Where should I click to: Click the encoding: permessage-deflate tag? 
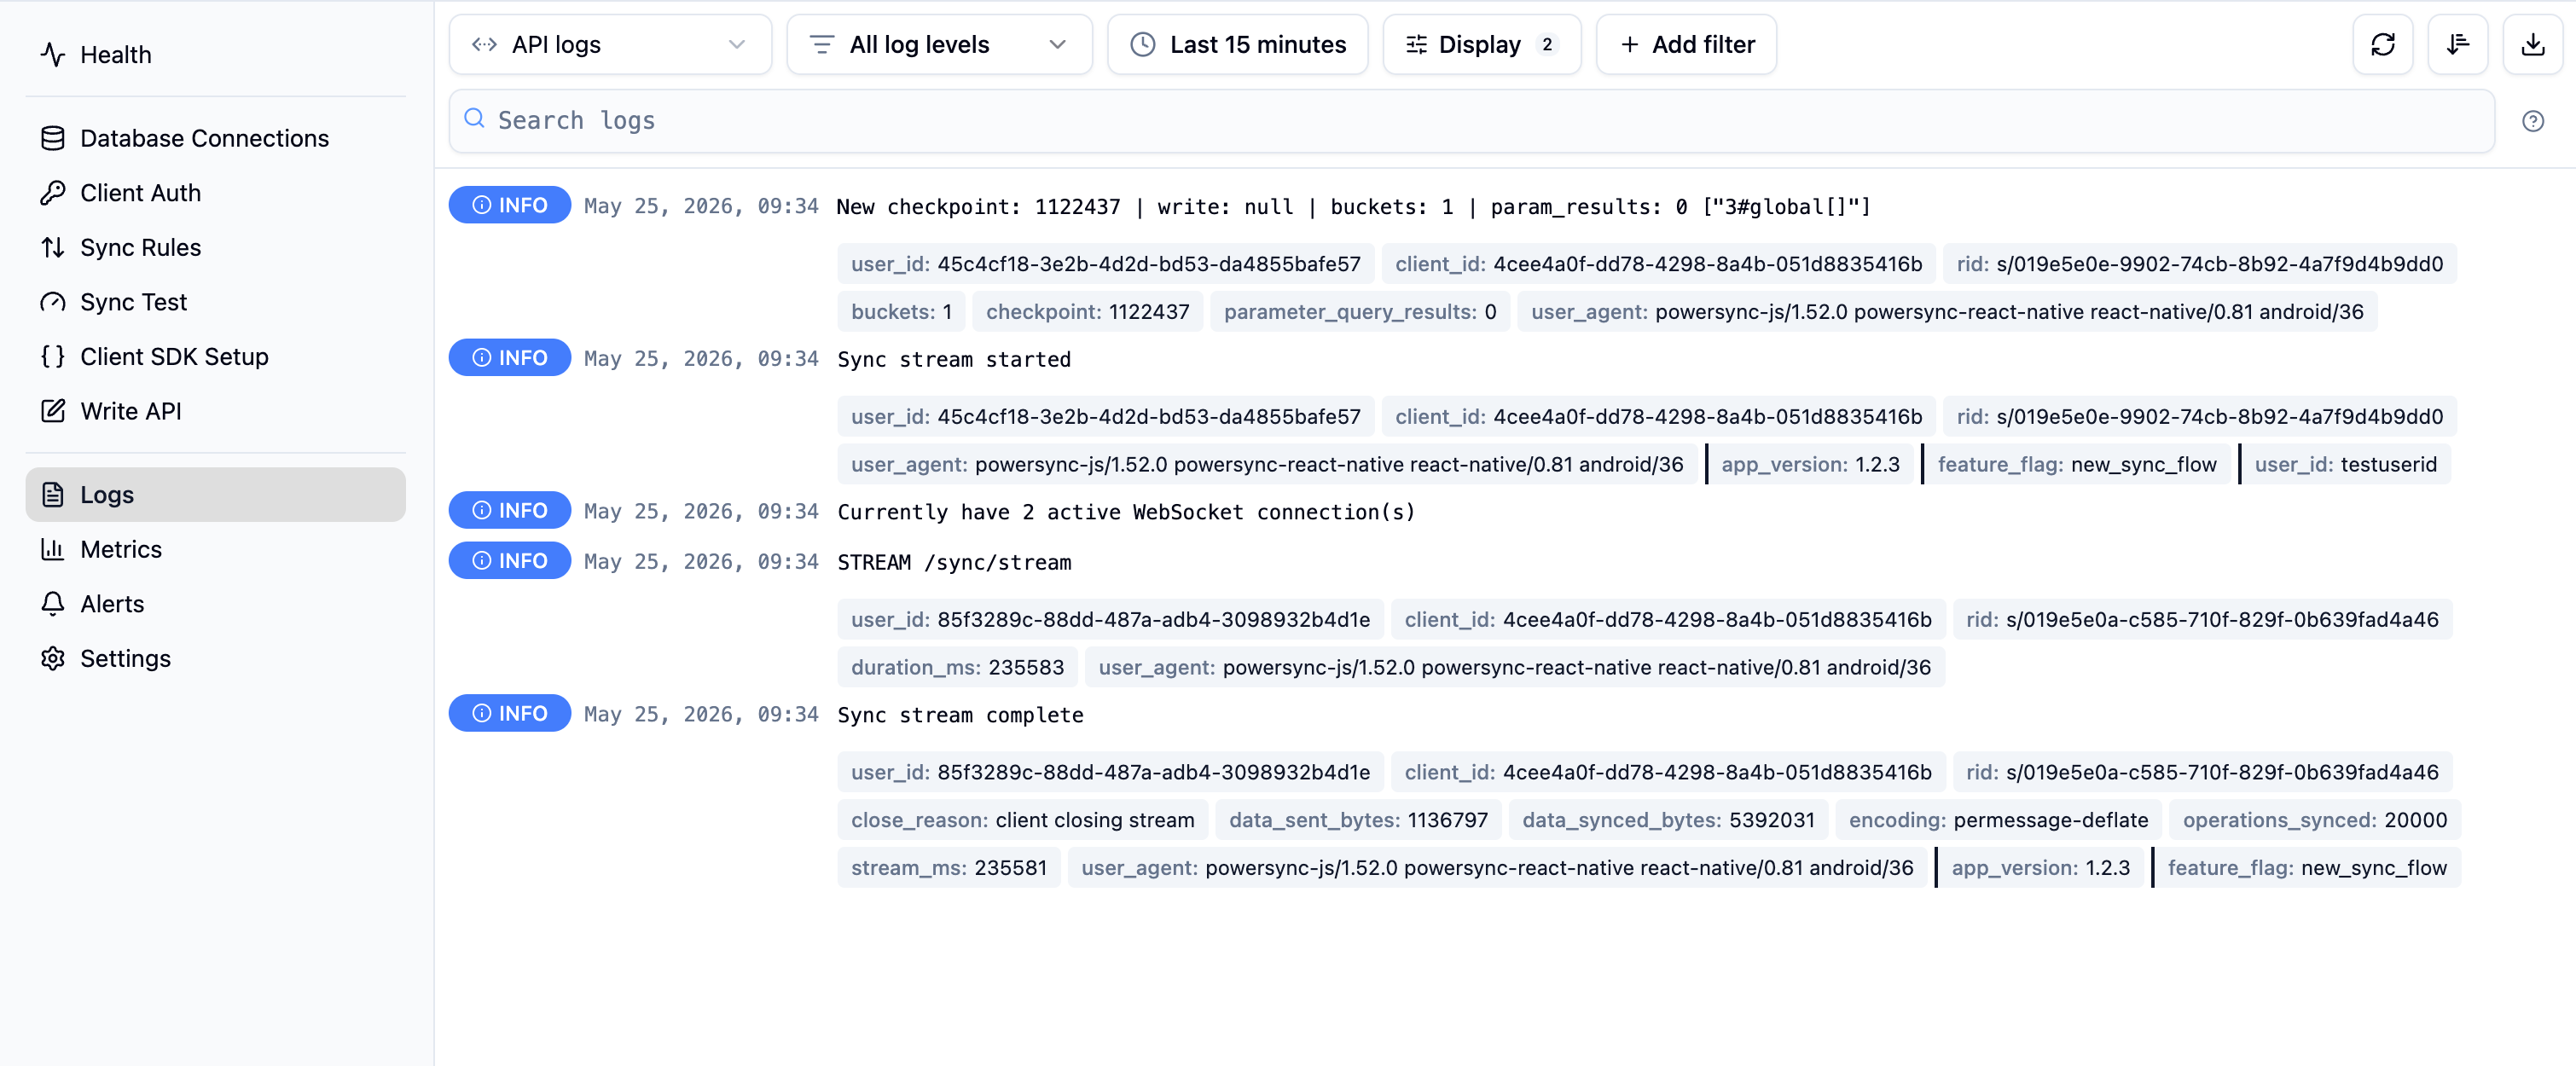click(x=1998, y=820)
